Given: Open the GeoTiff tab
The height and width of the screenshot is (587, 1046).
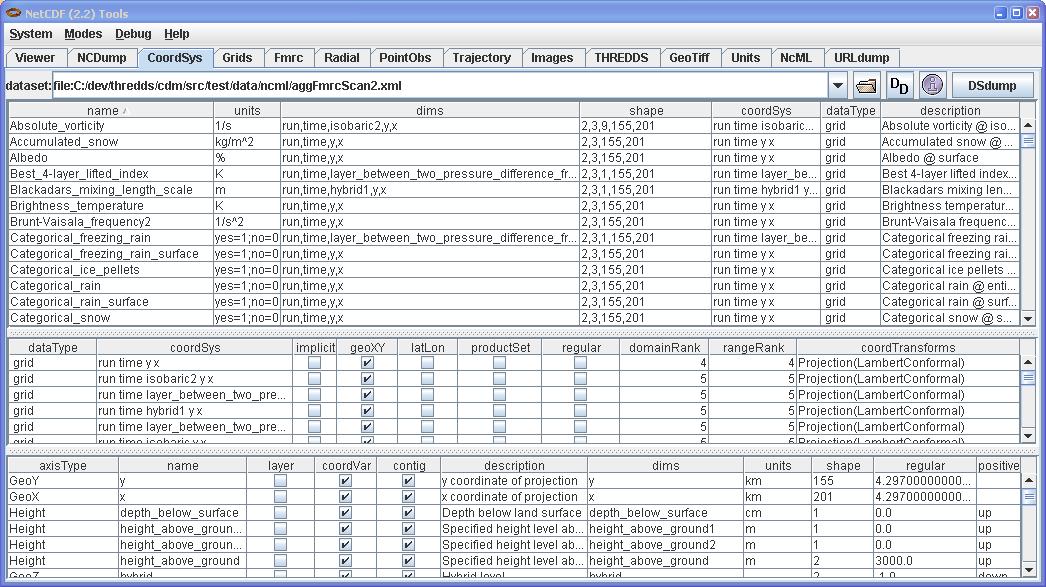Looking at the screenshot, I should pyautogui.click(x=689, y=58).
